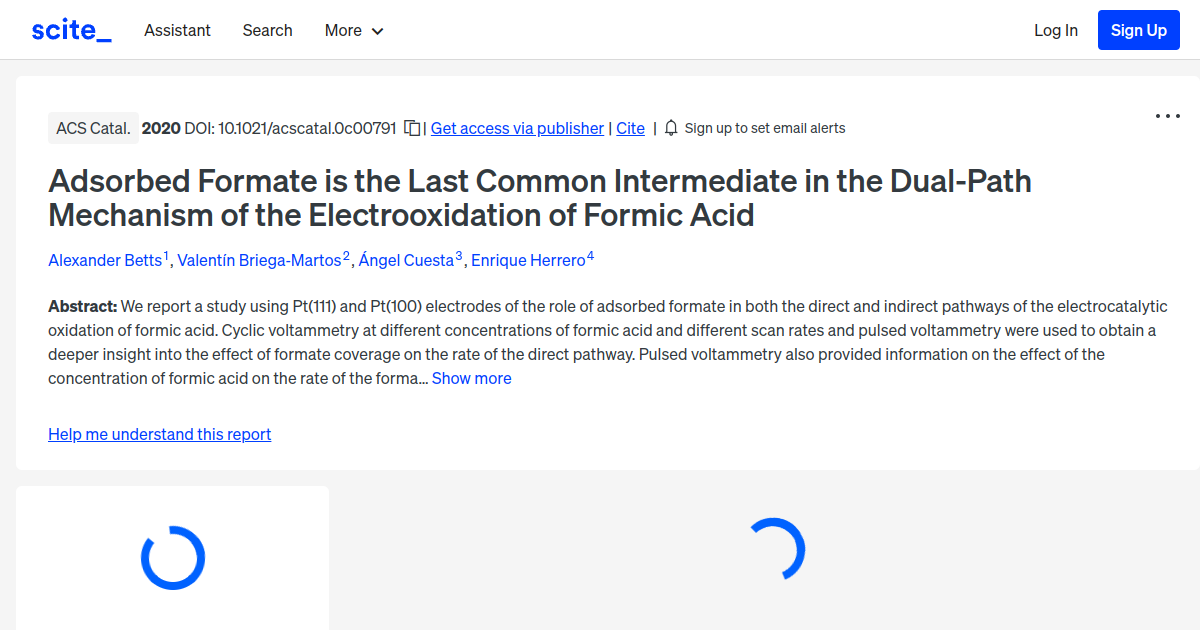Click author Valentín Briega-Martos
This screenshot has height=630, width=1200.
click(x=257, y=260)
